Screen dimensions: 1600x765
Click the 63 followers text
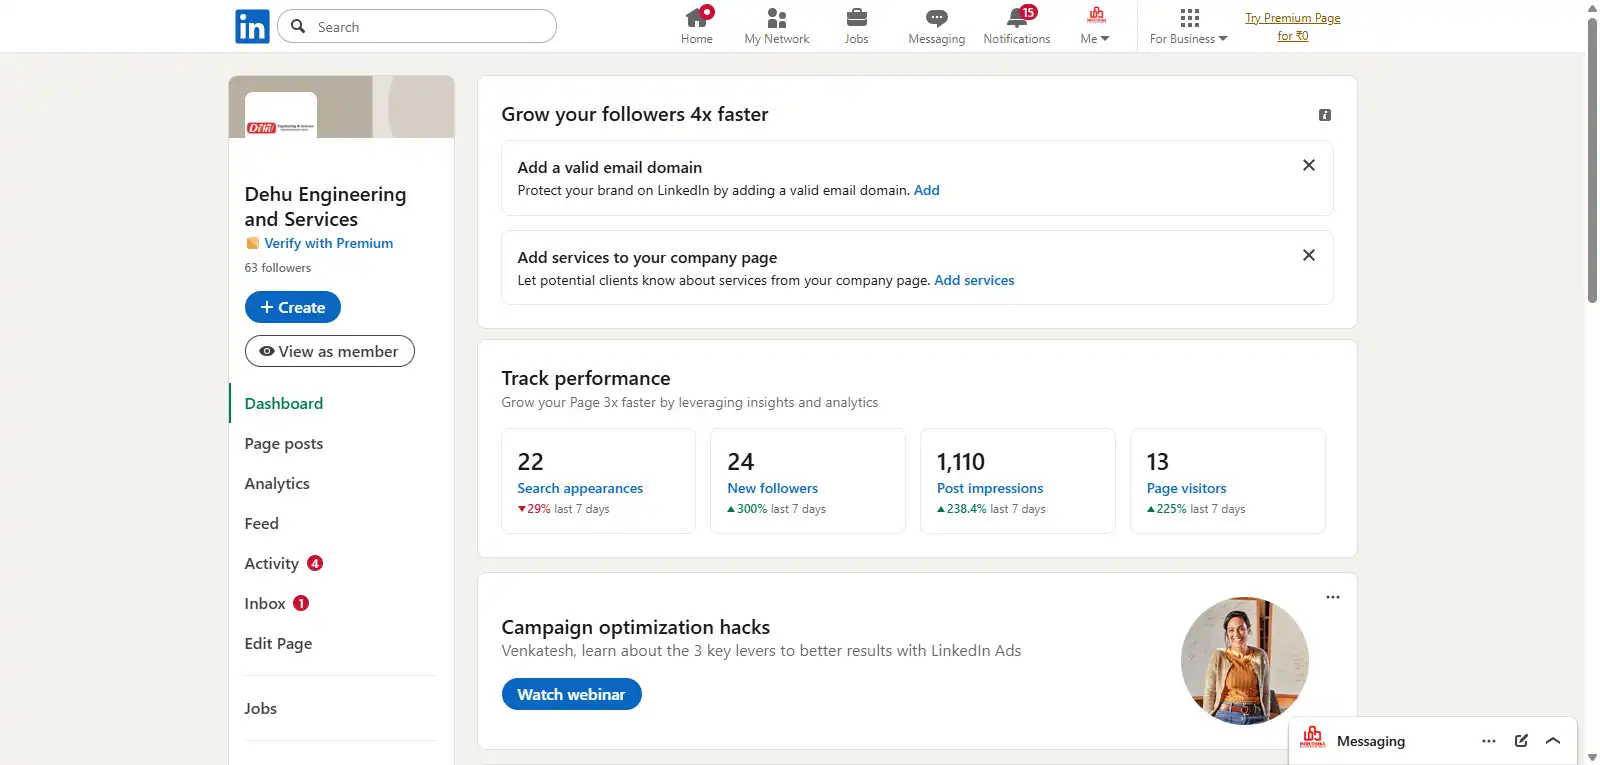pyautogui.click(x=278, y=268)
